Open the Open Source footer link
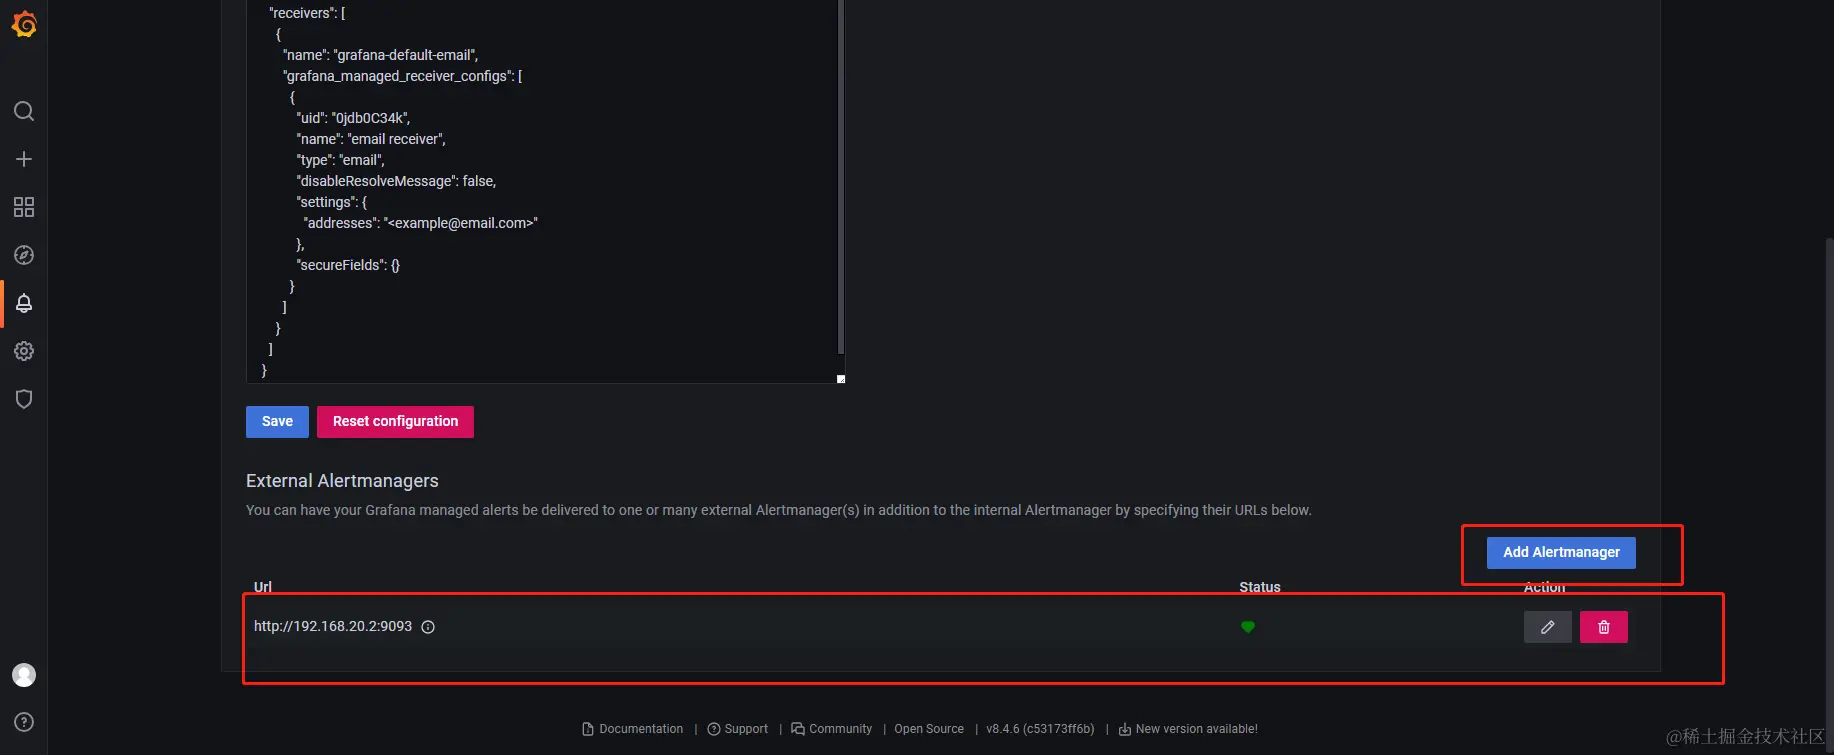 pos(929,729)
